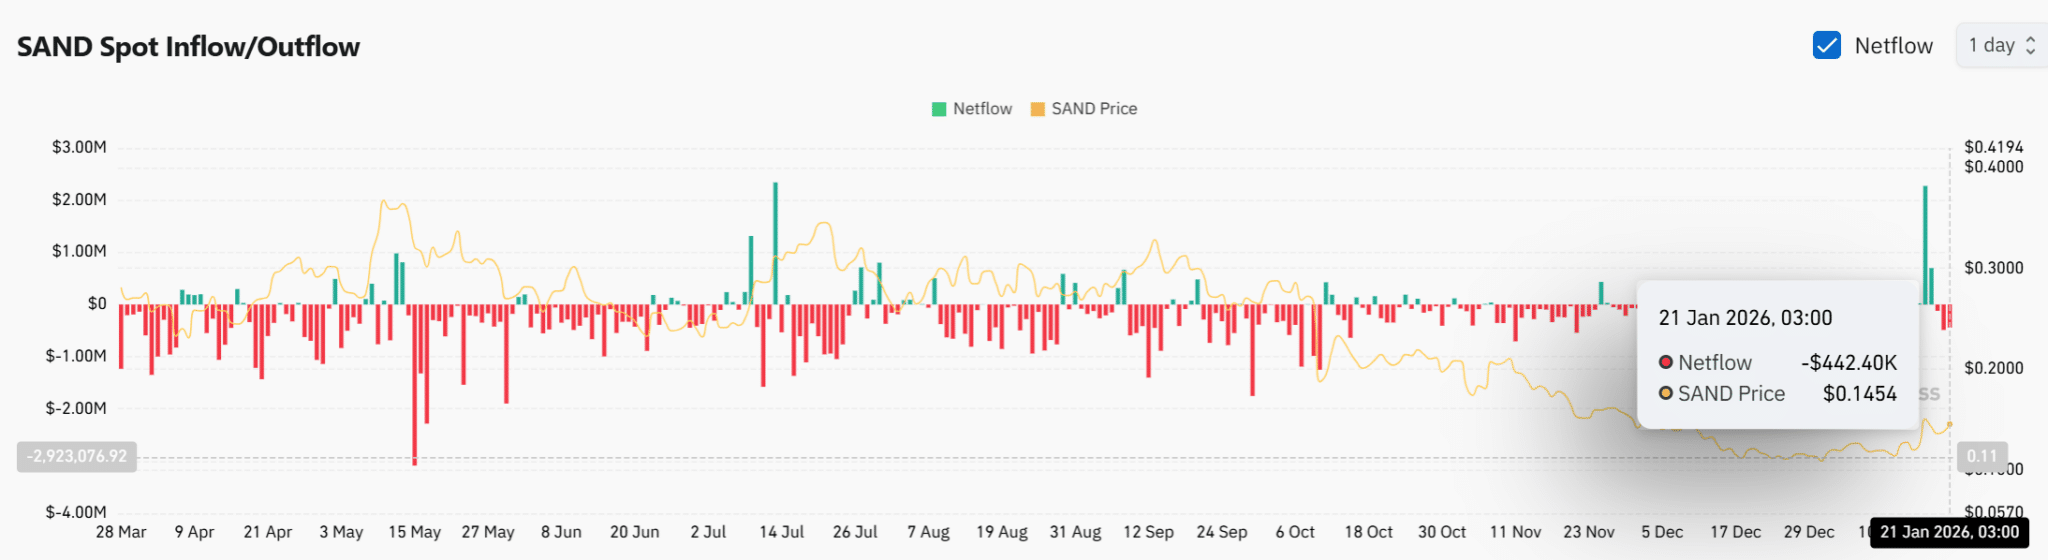
Task: Click the 28 Mar date on the x-axis
Action: point(121,532)
